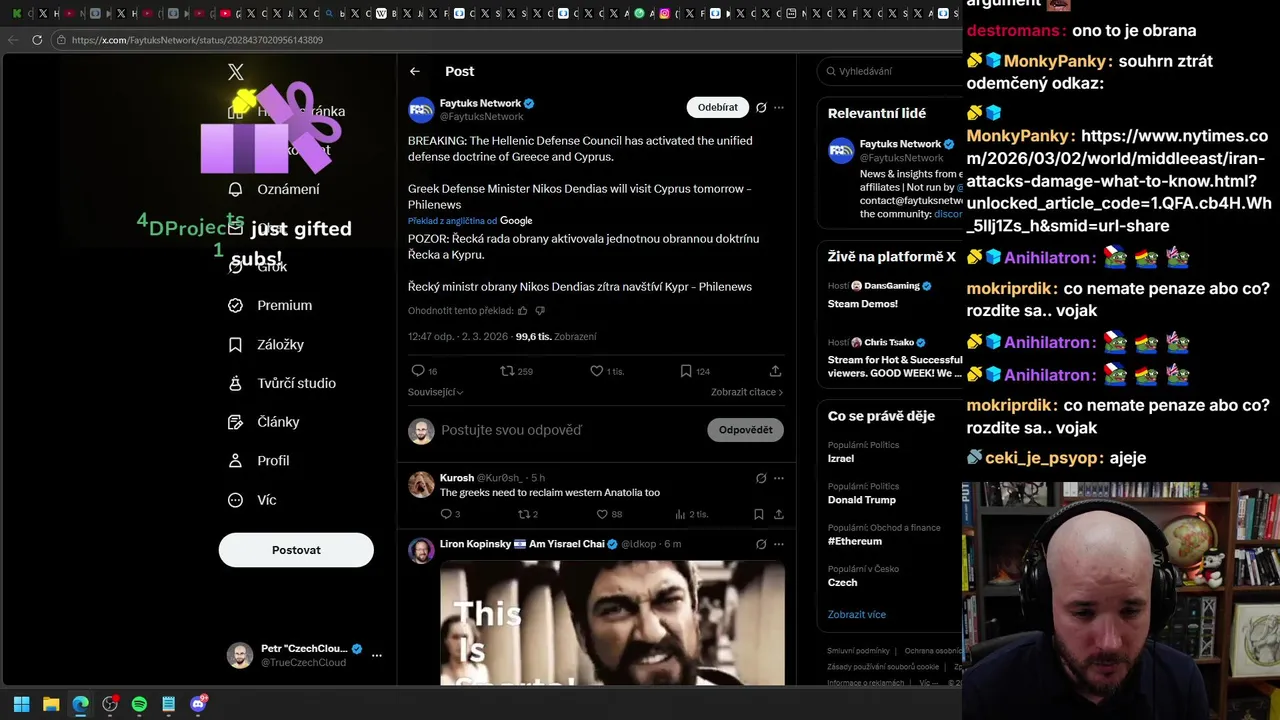Image resolution: width=1280 pixels, height=720 pixels.
Task: Open Zásady používání souborů cookie link
Action: click(883, 667)
